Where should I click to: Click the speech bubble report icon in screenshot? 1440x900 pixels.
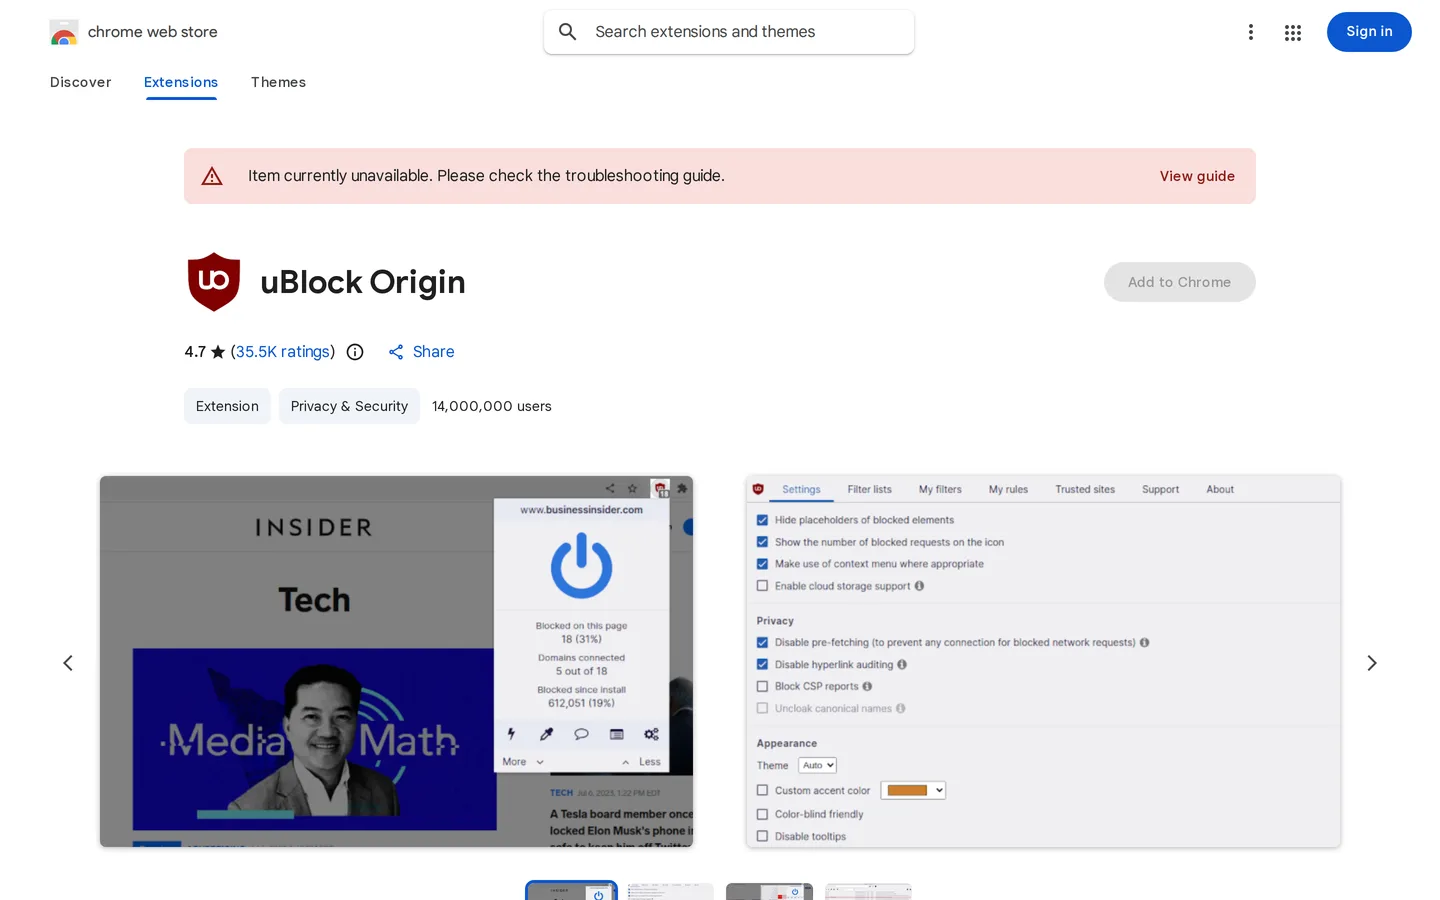581,734
